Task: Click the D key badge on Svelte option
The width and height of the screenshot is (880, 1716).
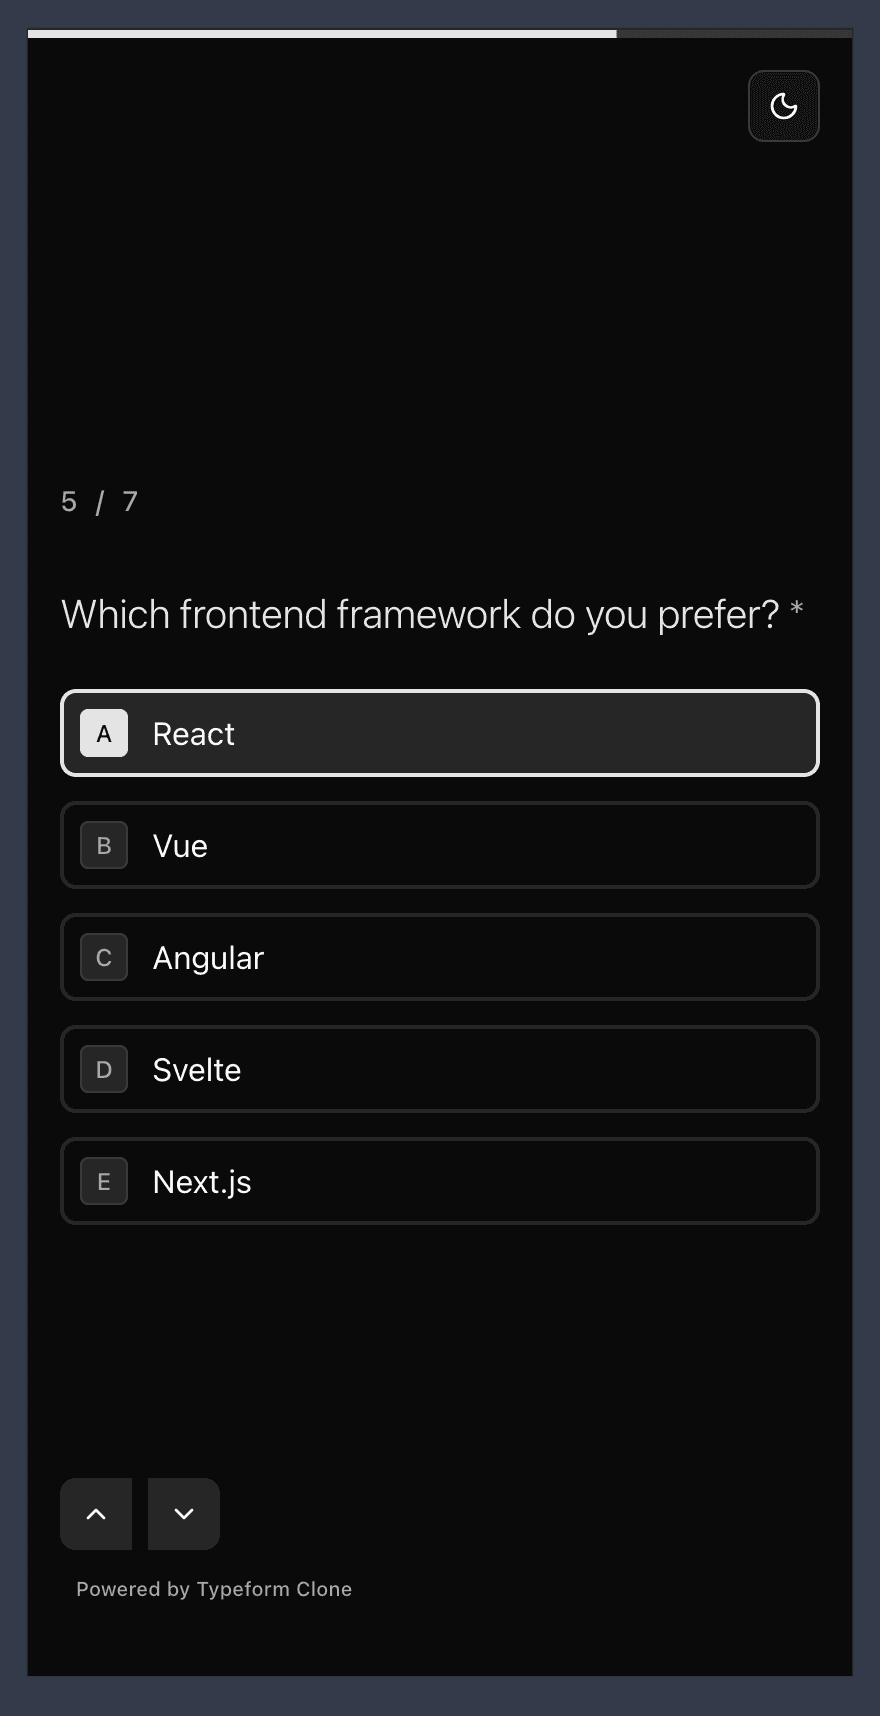Action: click(x=103, y=1069)
